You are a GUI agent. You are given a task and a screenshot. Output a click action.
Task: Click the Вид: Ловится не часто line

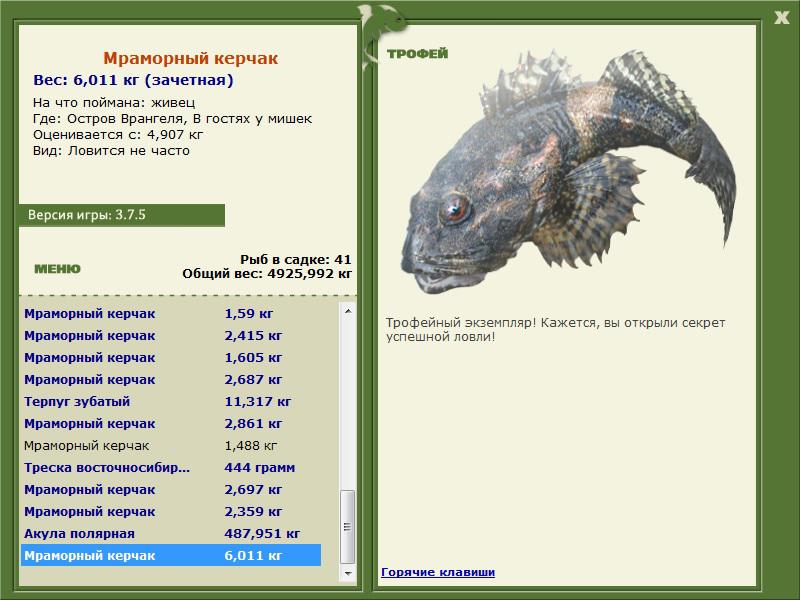111,151
